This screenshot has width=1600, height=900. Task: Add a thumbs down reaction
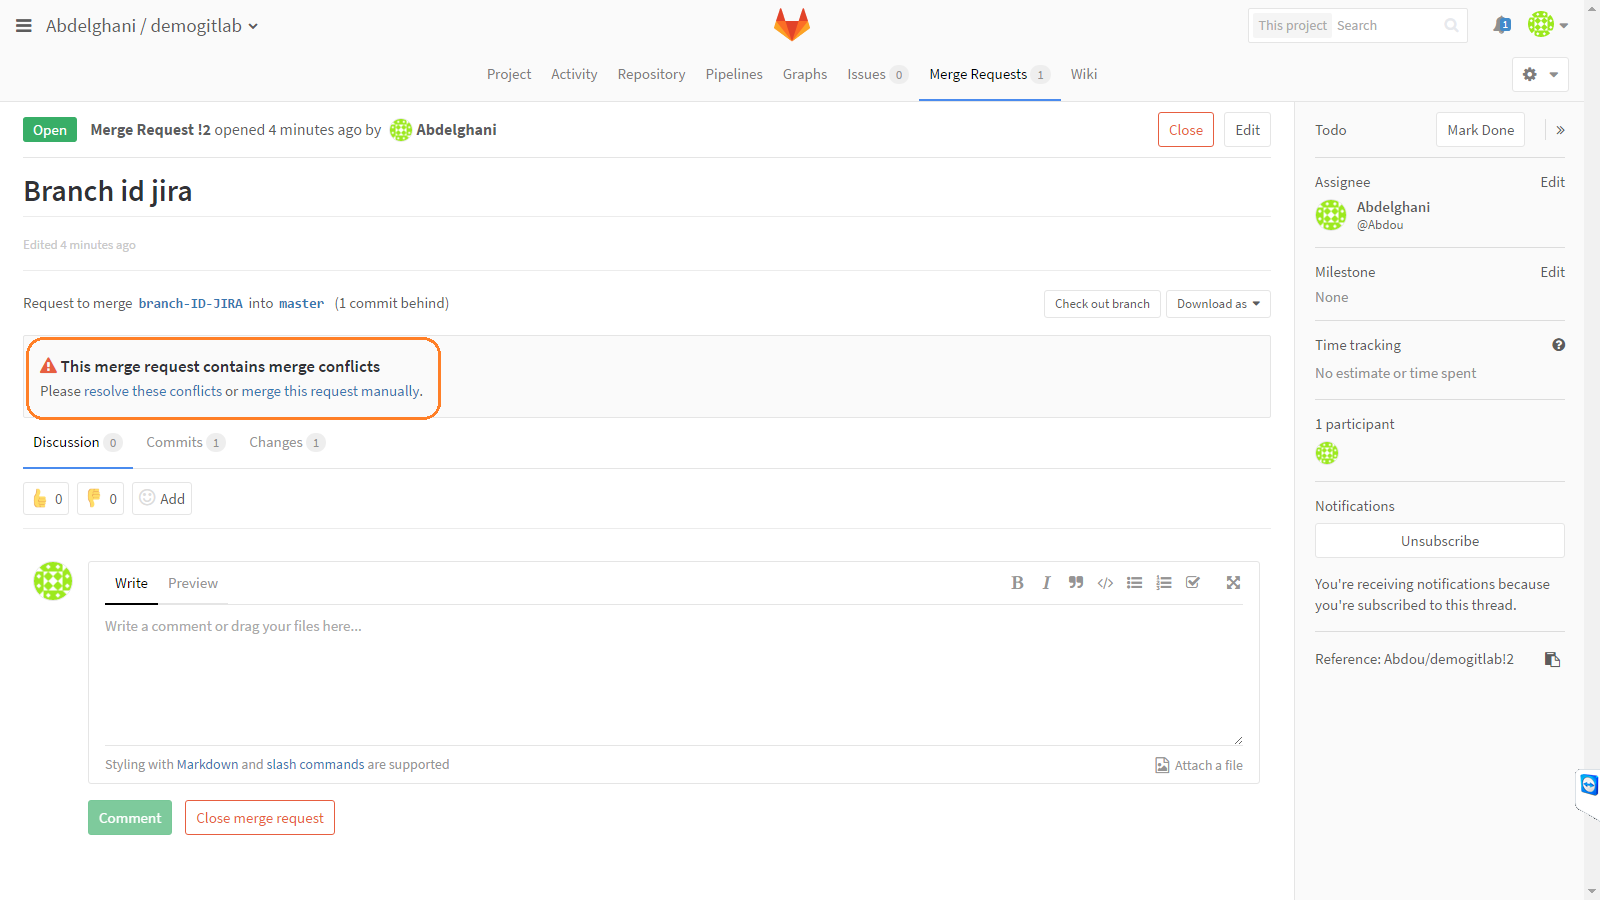tap(100, 498)
